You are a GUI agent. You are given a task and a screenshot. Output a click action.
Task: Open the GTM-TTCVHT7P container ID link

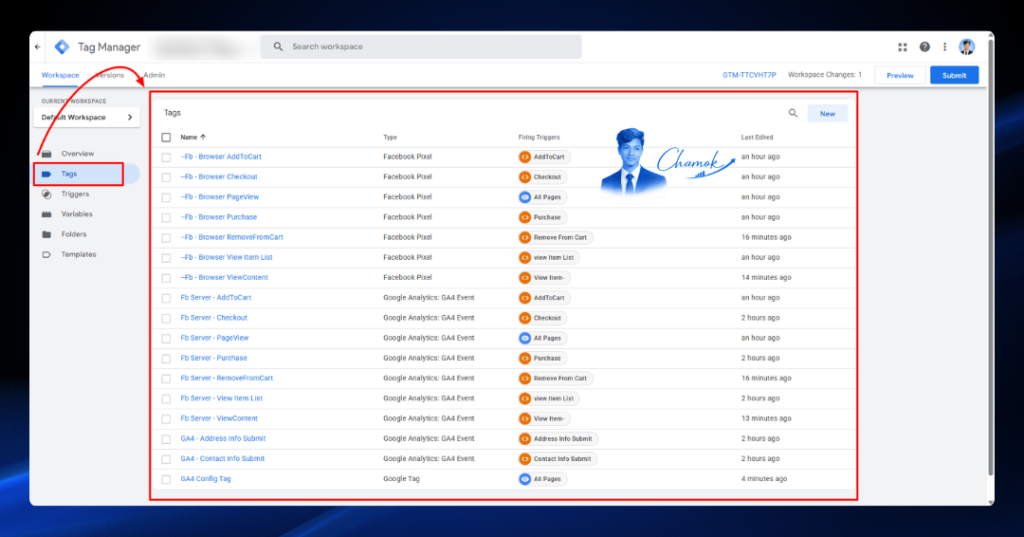coord(749,75)
